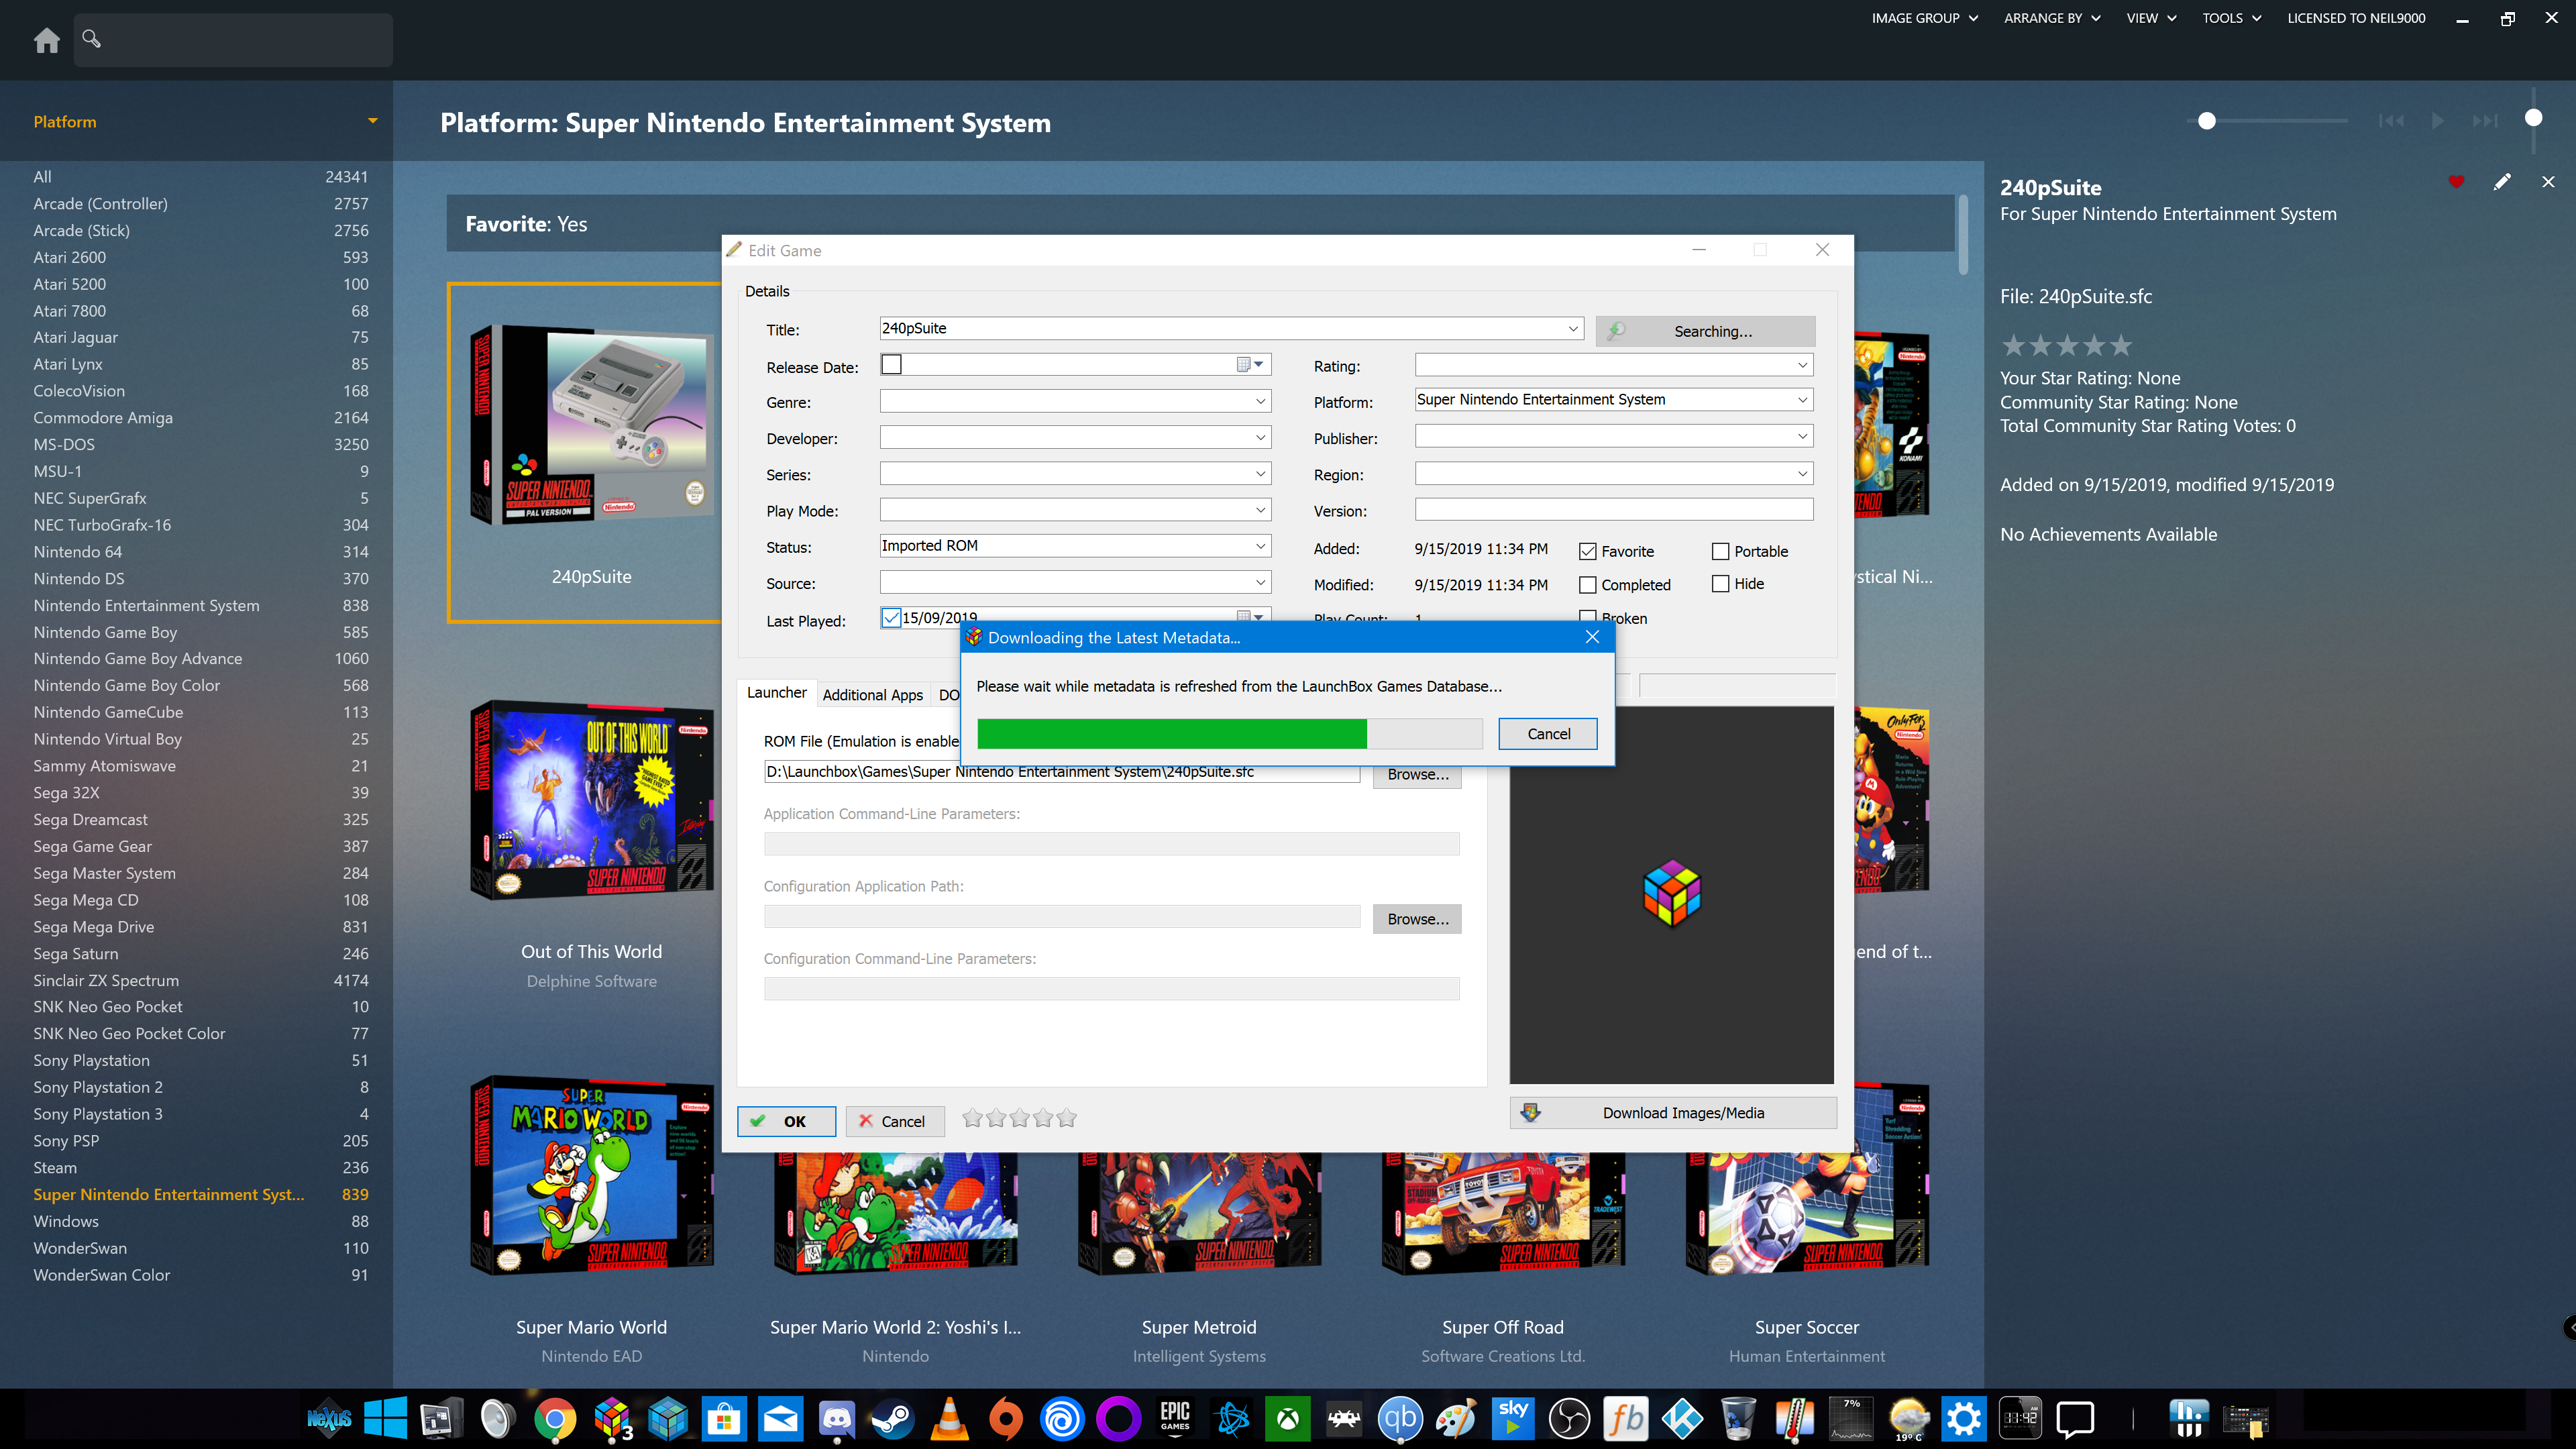The height and width of the screenshot is (1449, 2576).
Task: Open Epic Games launcher from taskbar
Action: pyautogui.click(x=1174, y=1418)
